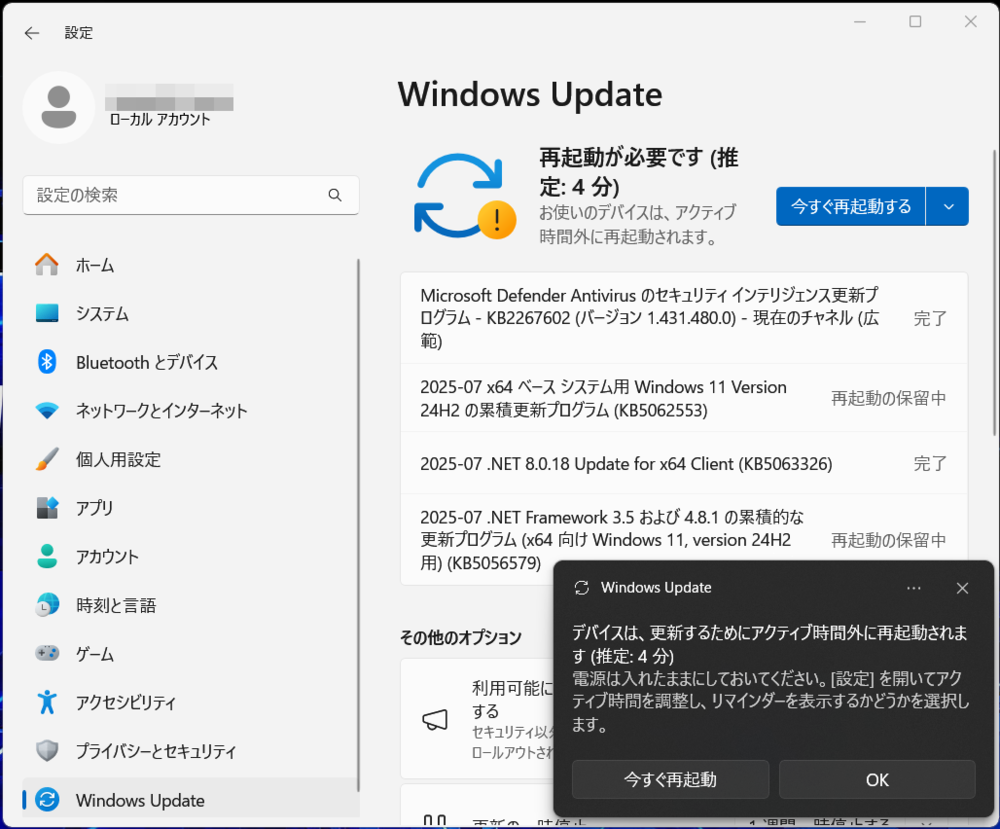The height and width of the screenshot is (829, 1000).
Task: Click 再起動の保留中 status for KB5062553
Action: coord(888,398)
